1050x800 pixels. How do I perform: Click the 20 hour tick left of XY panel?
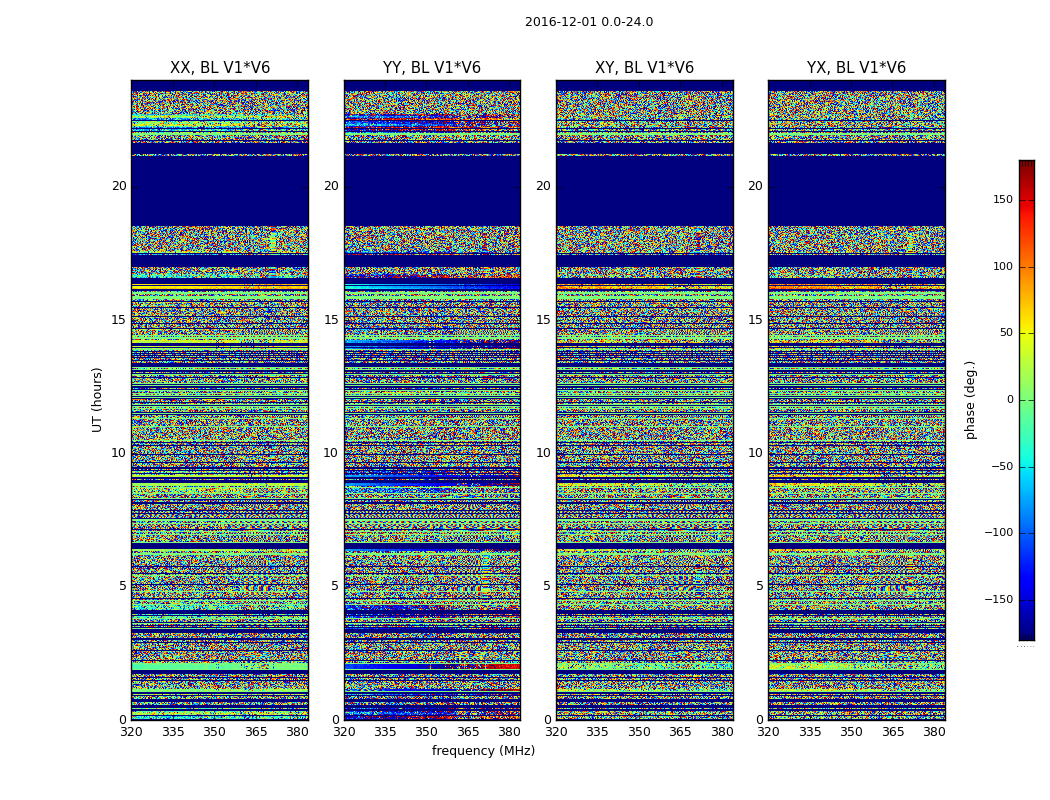point(543,186)
